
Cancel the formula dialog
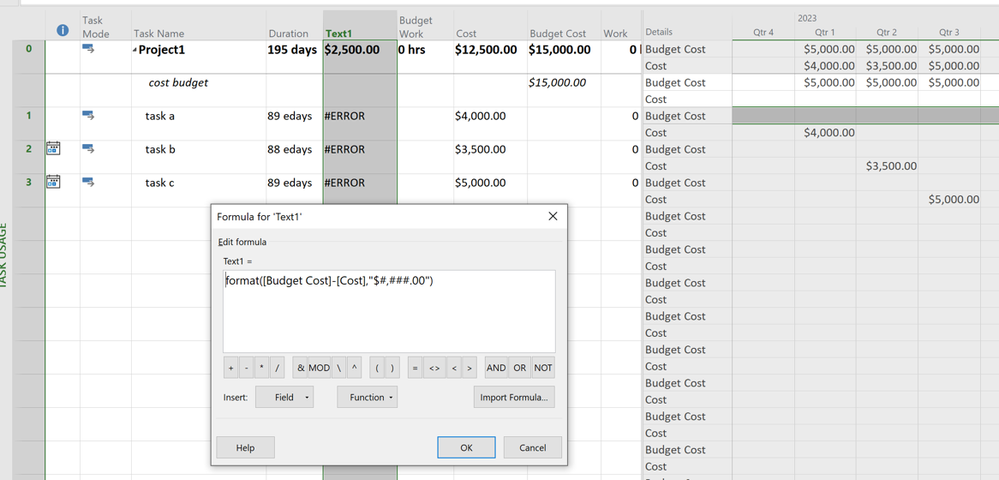point(533,447)
